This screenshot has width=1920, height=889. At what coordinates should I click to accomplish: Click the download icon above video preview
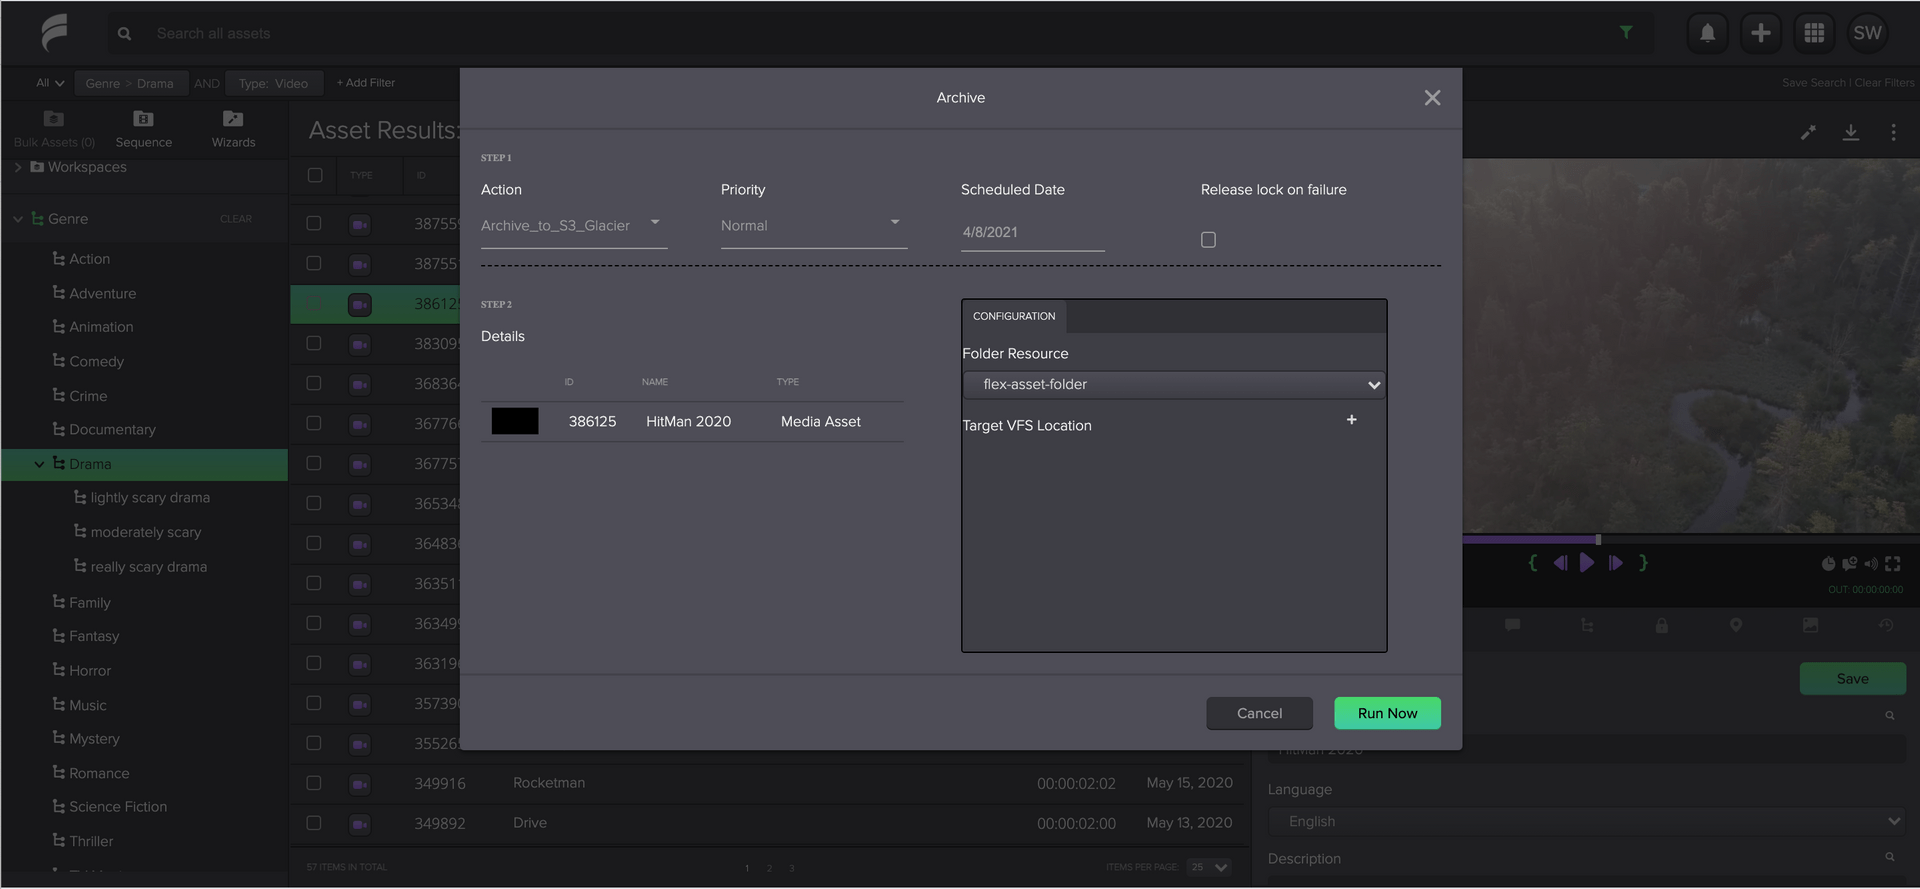pos(1850,132)
